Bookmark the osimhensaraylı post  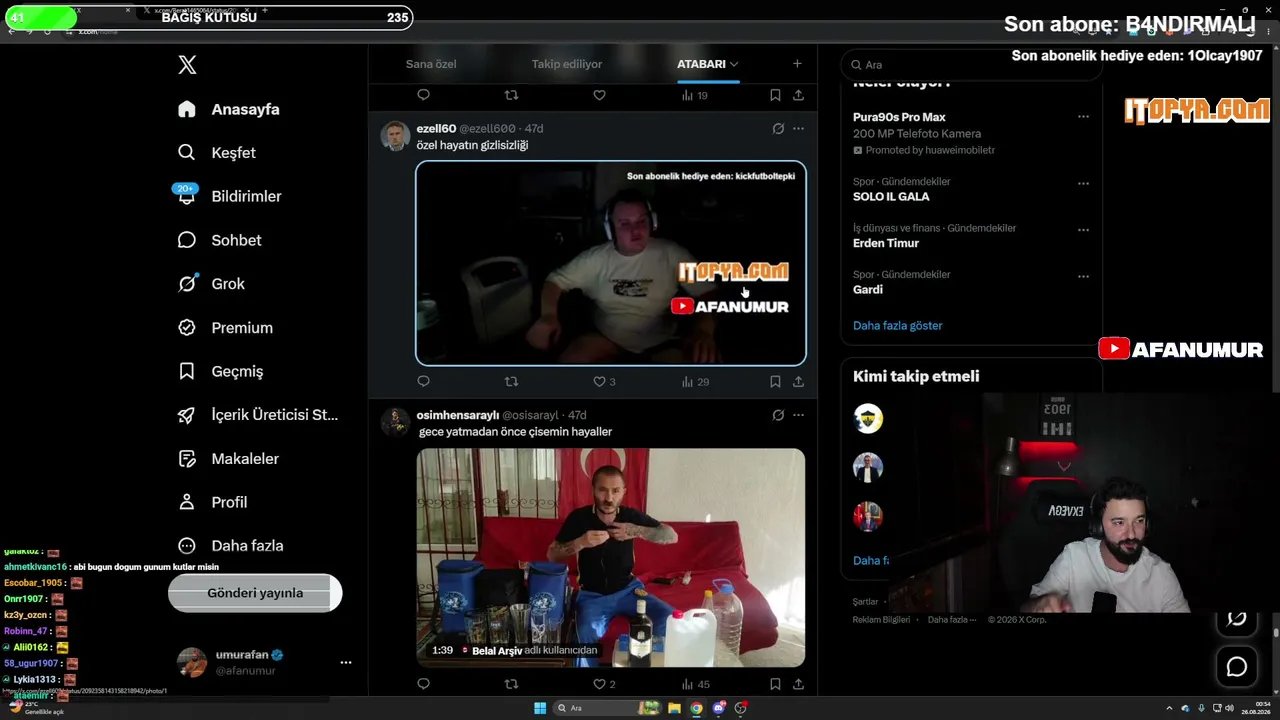775,684
